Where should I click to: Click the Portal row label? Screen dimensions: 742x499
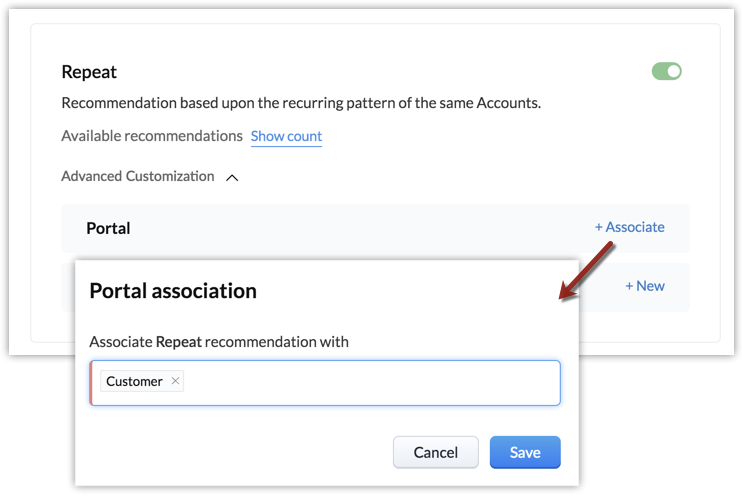point(108,228)
